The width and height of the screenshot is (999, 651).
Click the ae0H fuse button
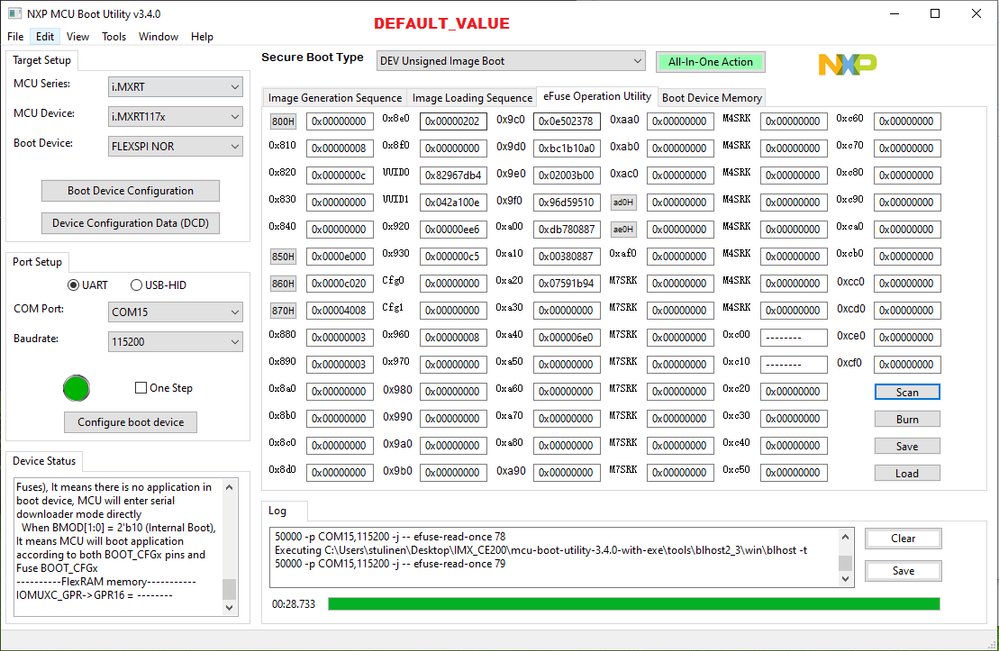[x=623, y=229]
